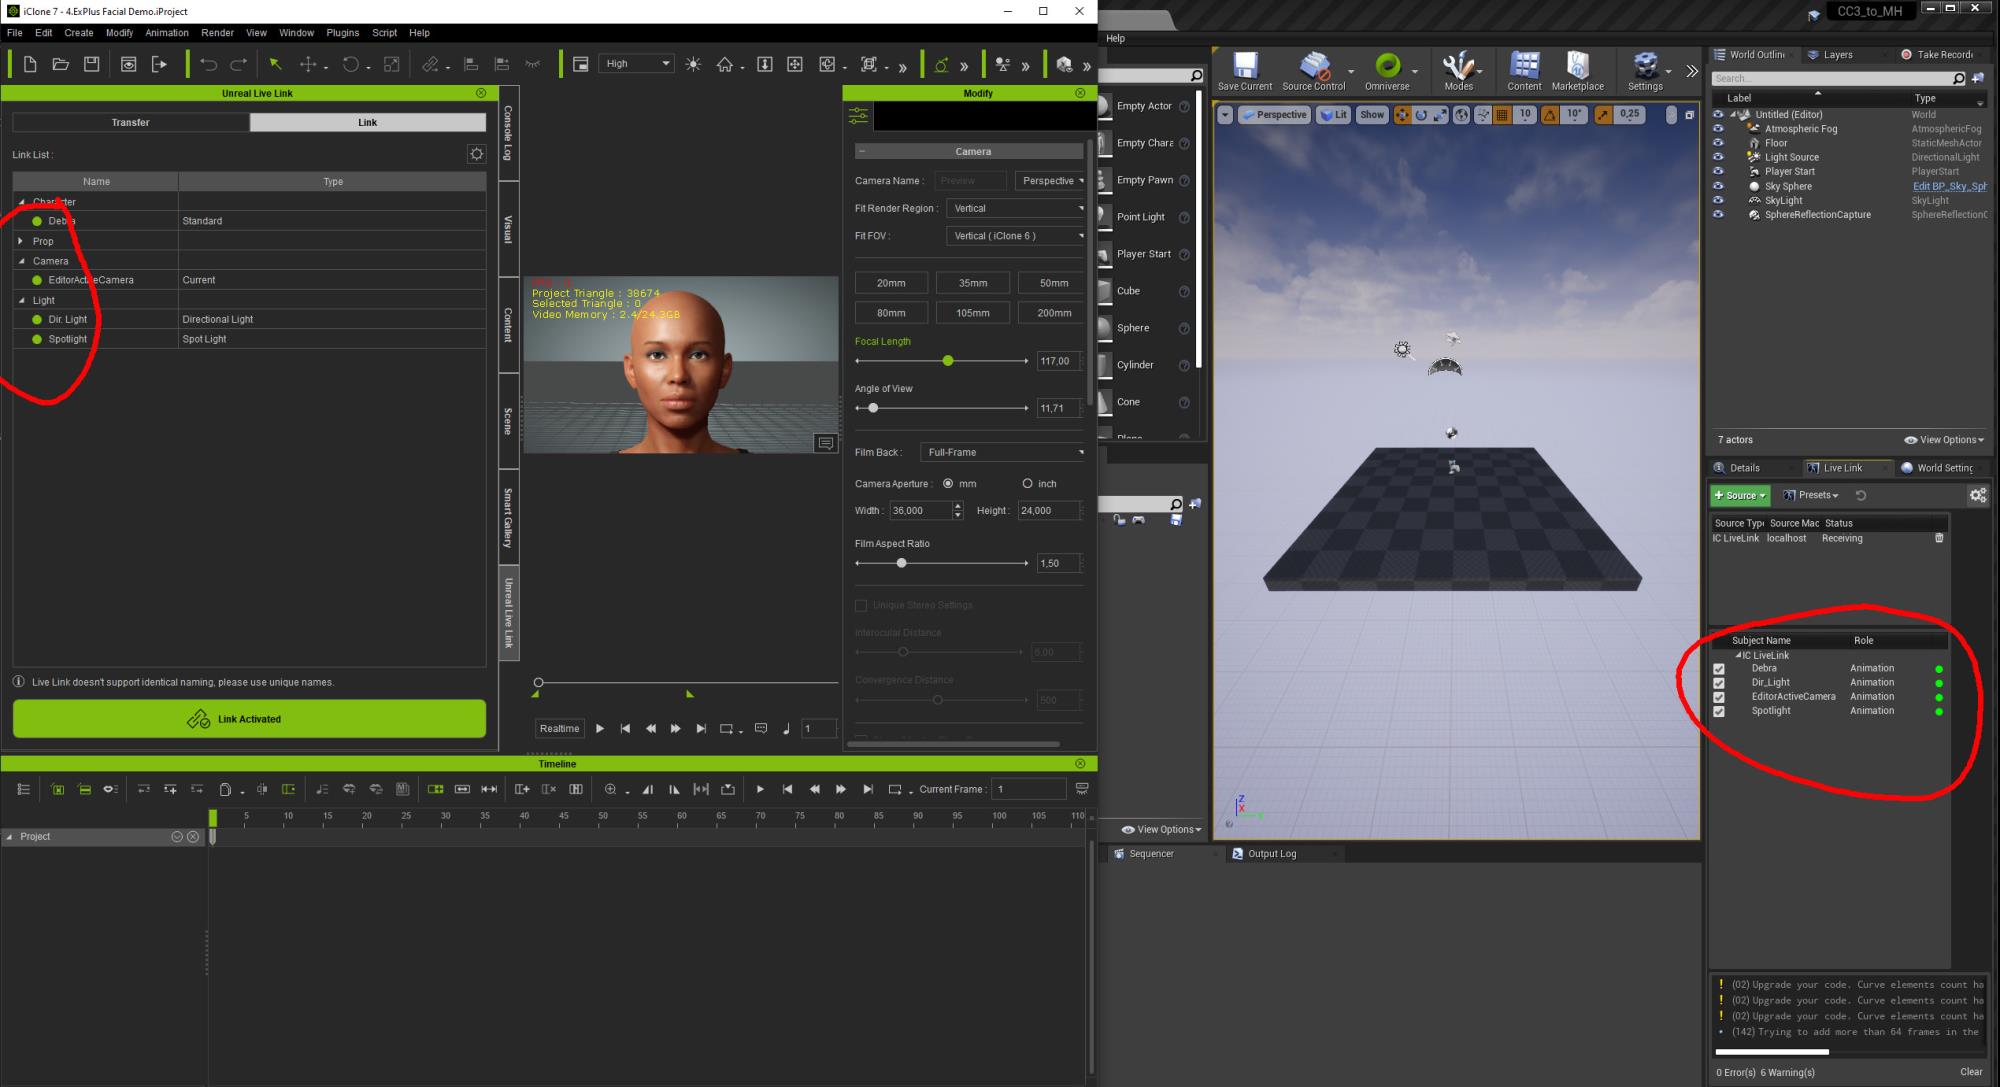The width and height of the screenshot is (2000, 1087).
Task: Click New Project icon in iClone toolbar
Action: click(x=30, y=64)
